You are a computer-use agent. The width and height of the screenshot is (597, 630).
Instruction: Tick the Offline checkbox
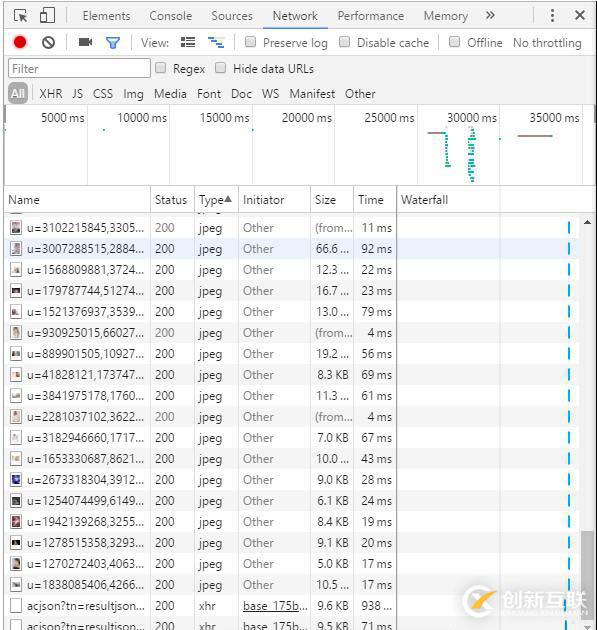[x=454, y=42]
